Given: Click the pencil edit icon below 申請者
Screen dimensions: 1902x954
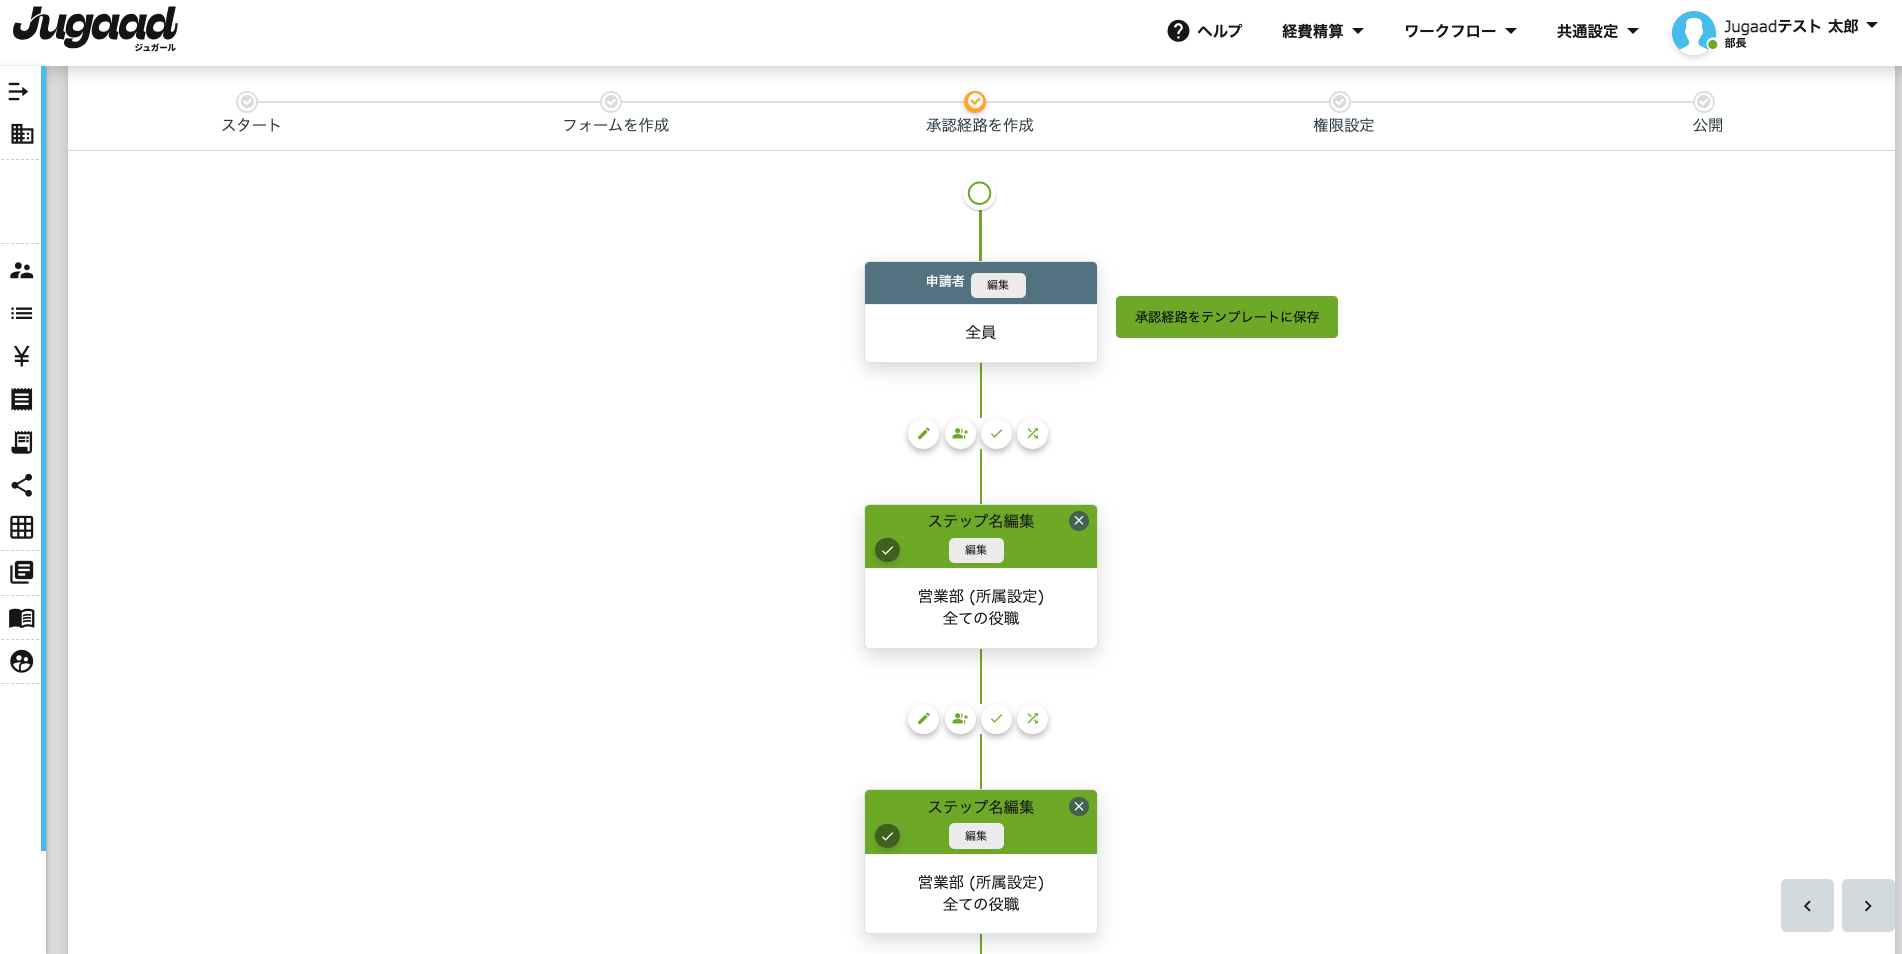Looking at the screenshot, I should (923, 434).
